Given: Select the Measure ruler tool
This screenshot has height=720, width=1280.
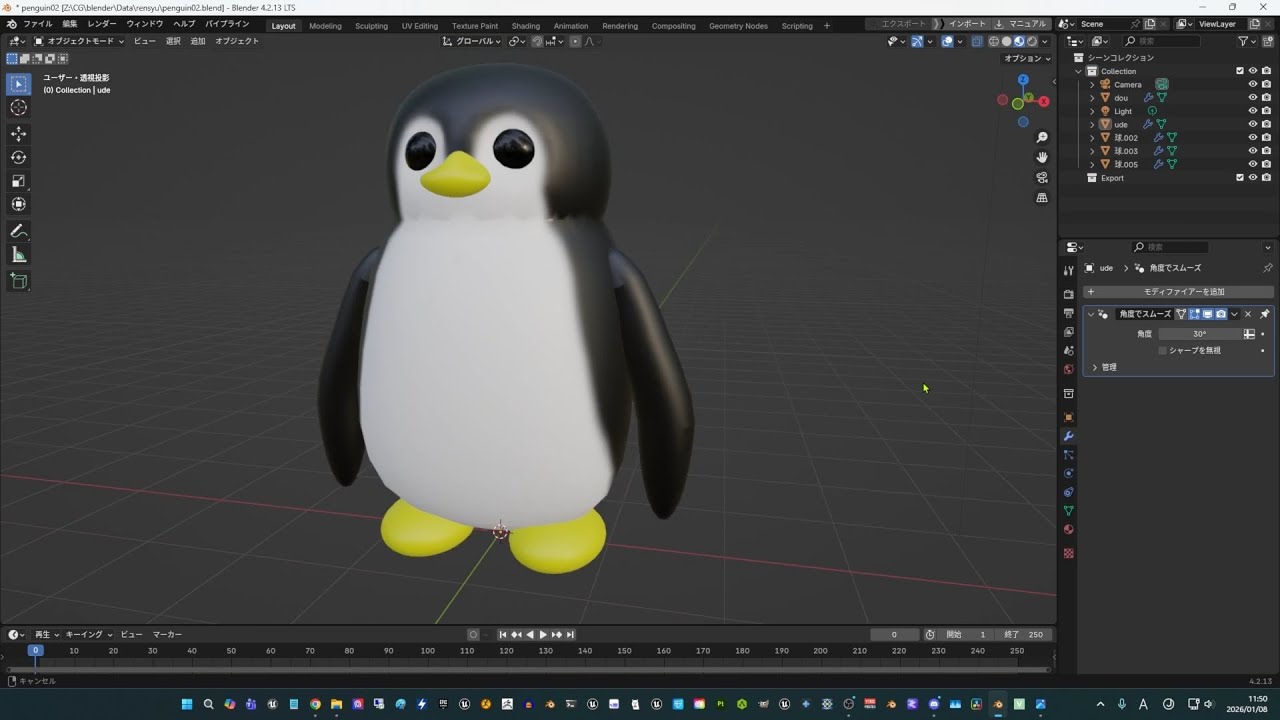Looking at the screenshot, I should 19,255.
